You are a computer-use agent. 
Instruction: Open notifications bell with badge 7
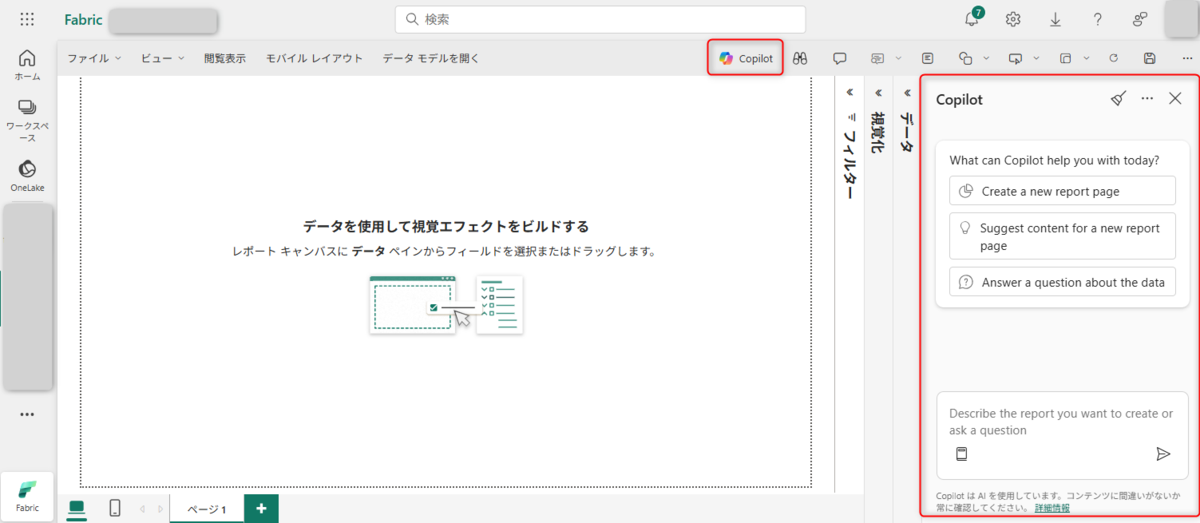972,19
